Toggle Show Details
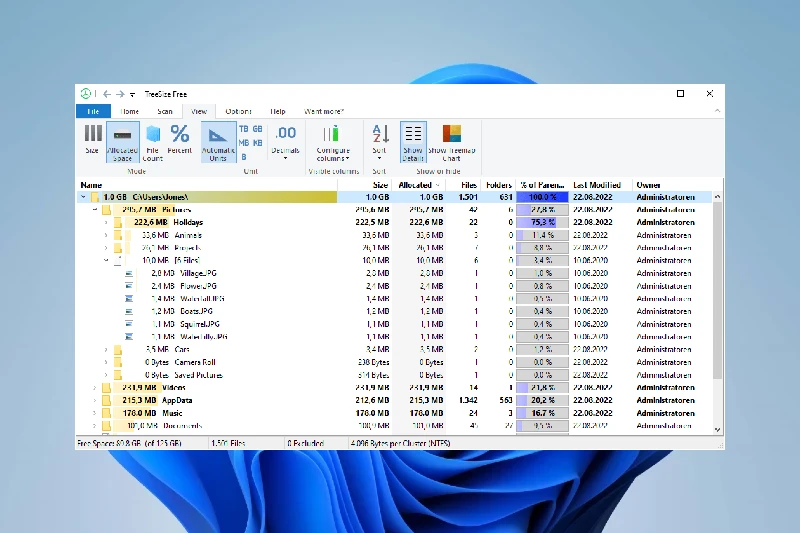Viewport: 800px width, 533px height. [413, 142]
